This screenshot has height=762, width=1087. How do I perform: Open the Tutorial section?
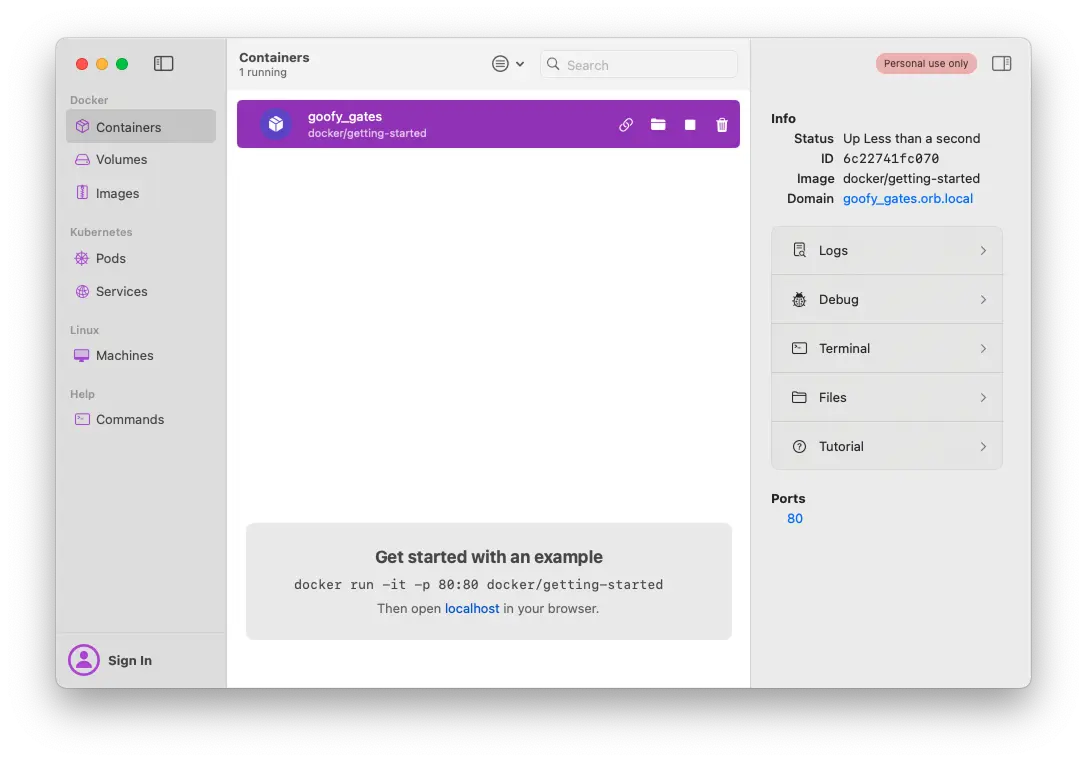886,446
